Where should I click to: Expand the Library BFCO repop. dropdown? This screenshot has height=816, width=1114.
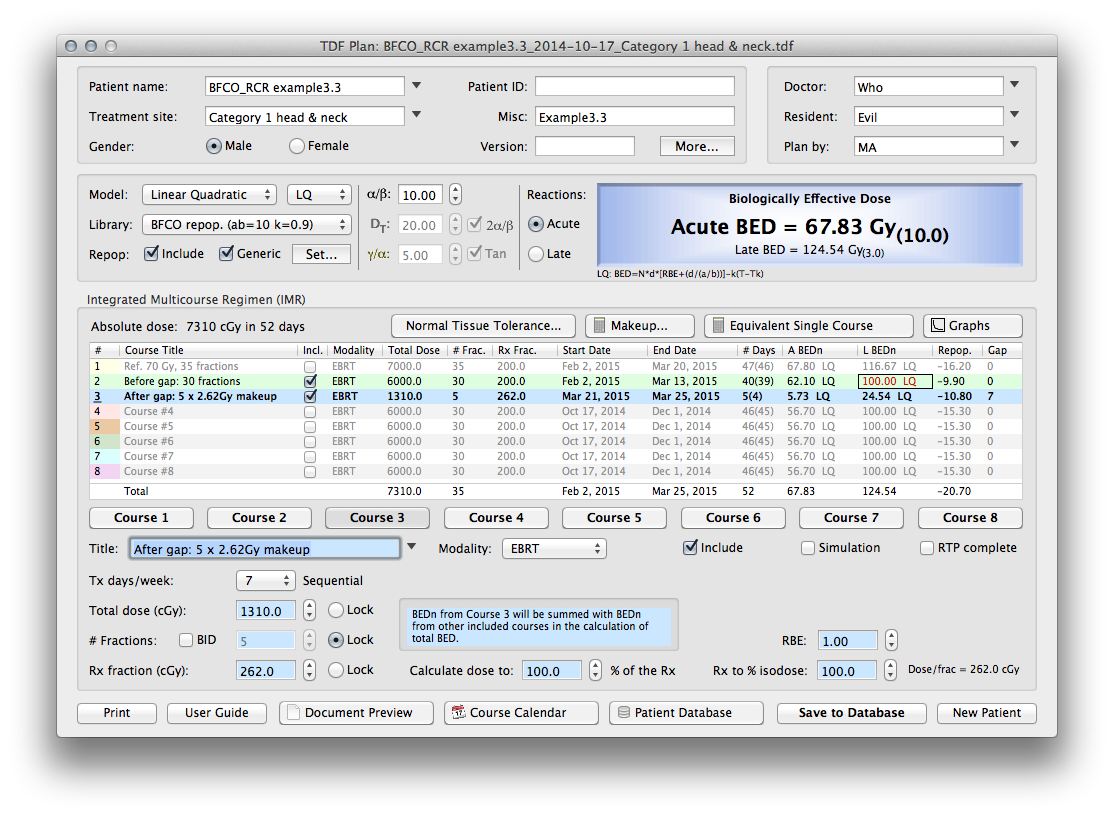(246, 224)
